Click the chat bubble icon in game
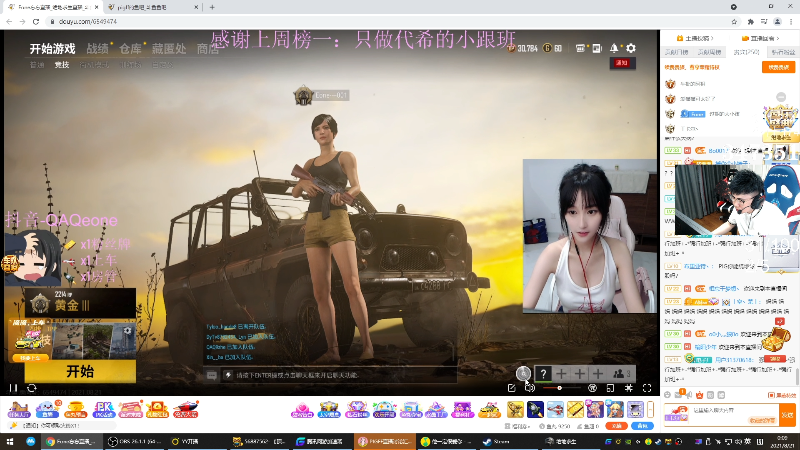The width and height of the screenshot is (800, 450). pos(212,376)
